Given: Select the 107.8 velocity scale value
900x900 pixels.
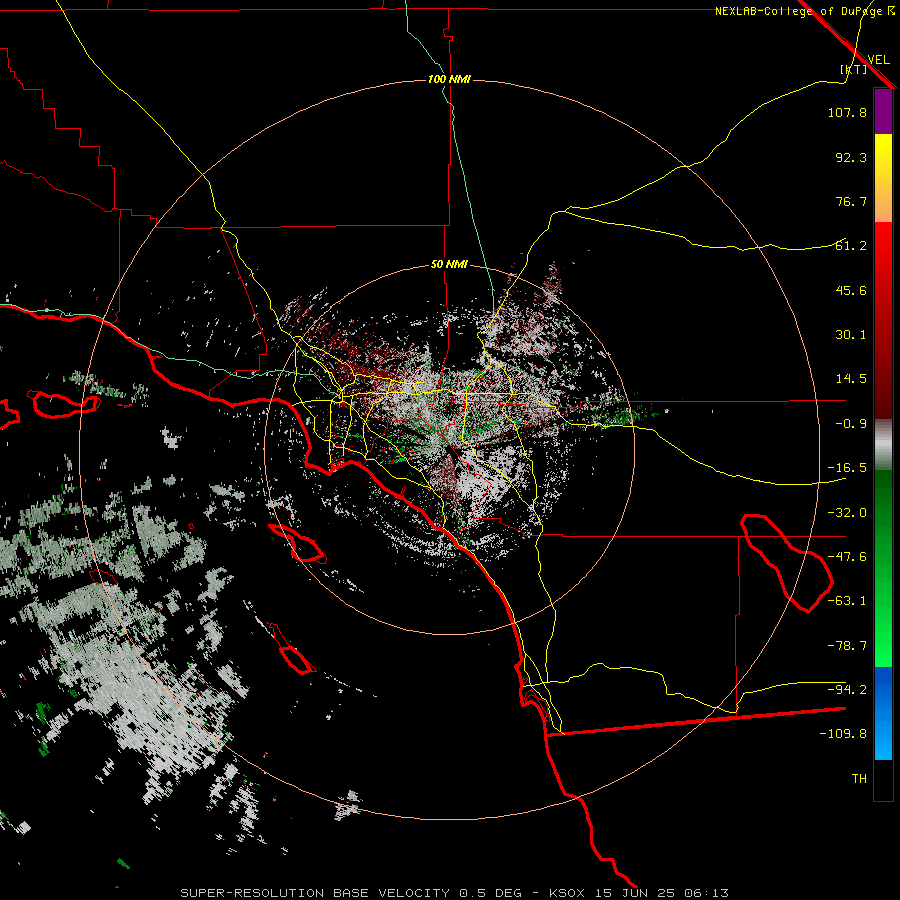Looking at the screenshot, I should coord(847,112).
